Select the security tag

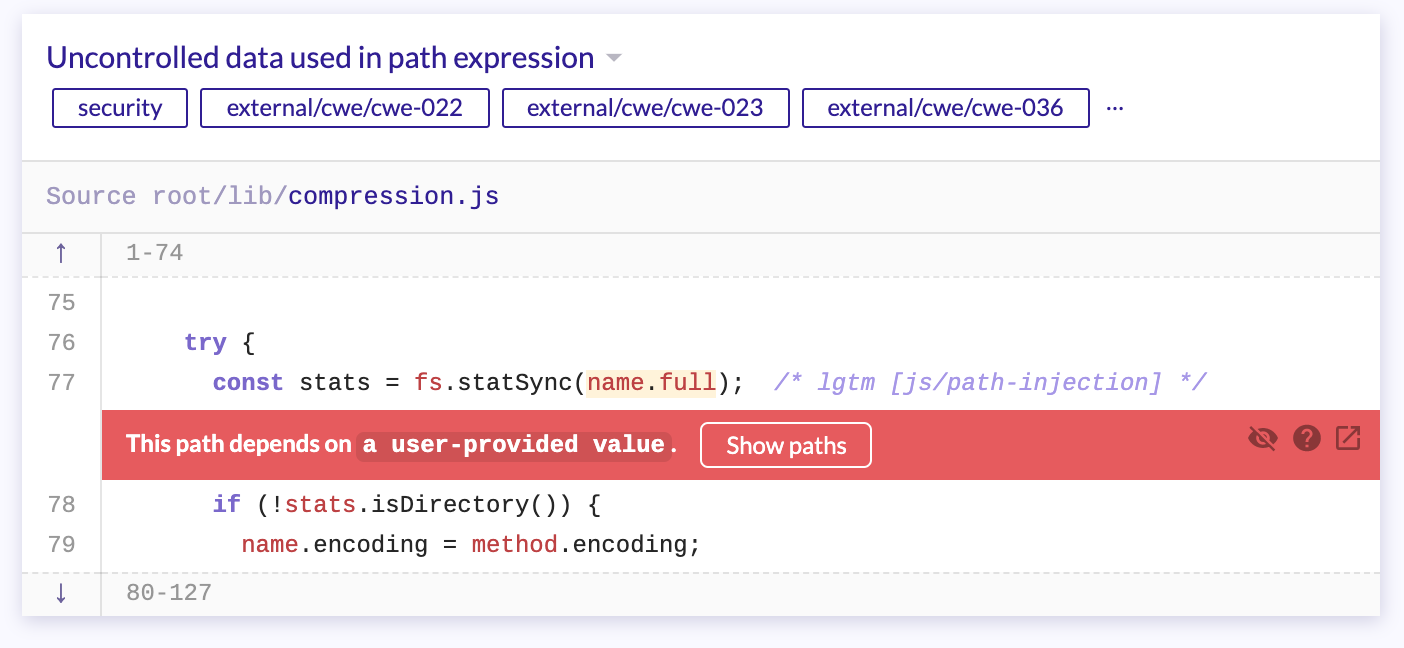pos(119,108)
